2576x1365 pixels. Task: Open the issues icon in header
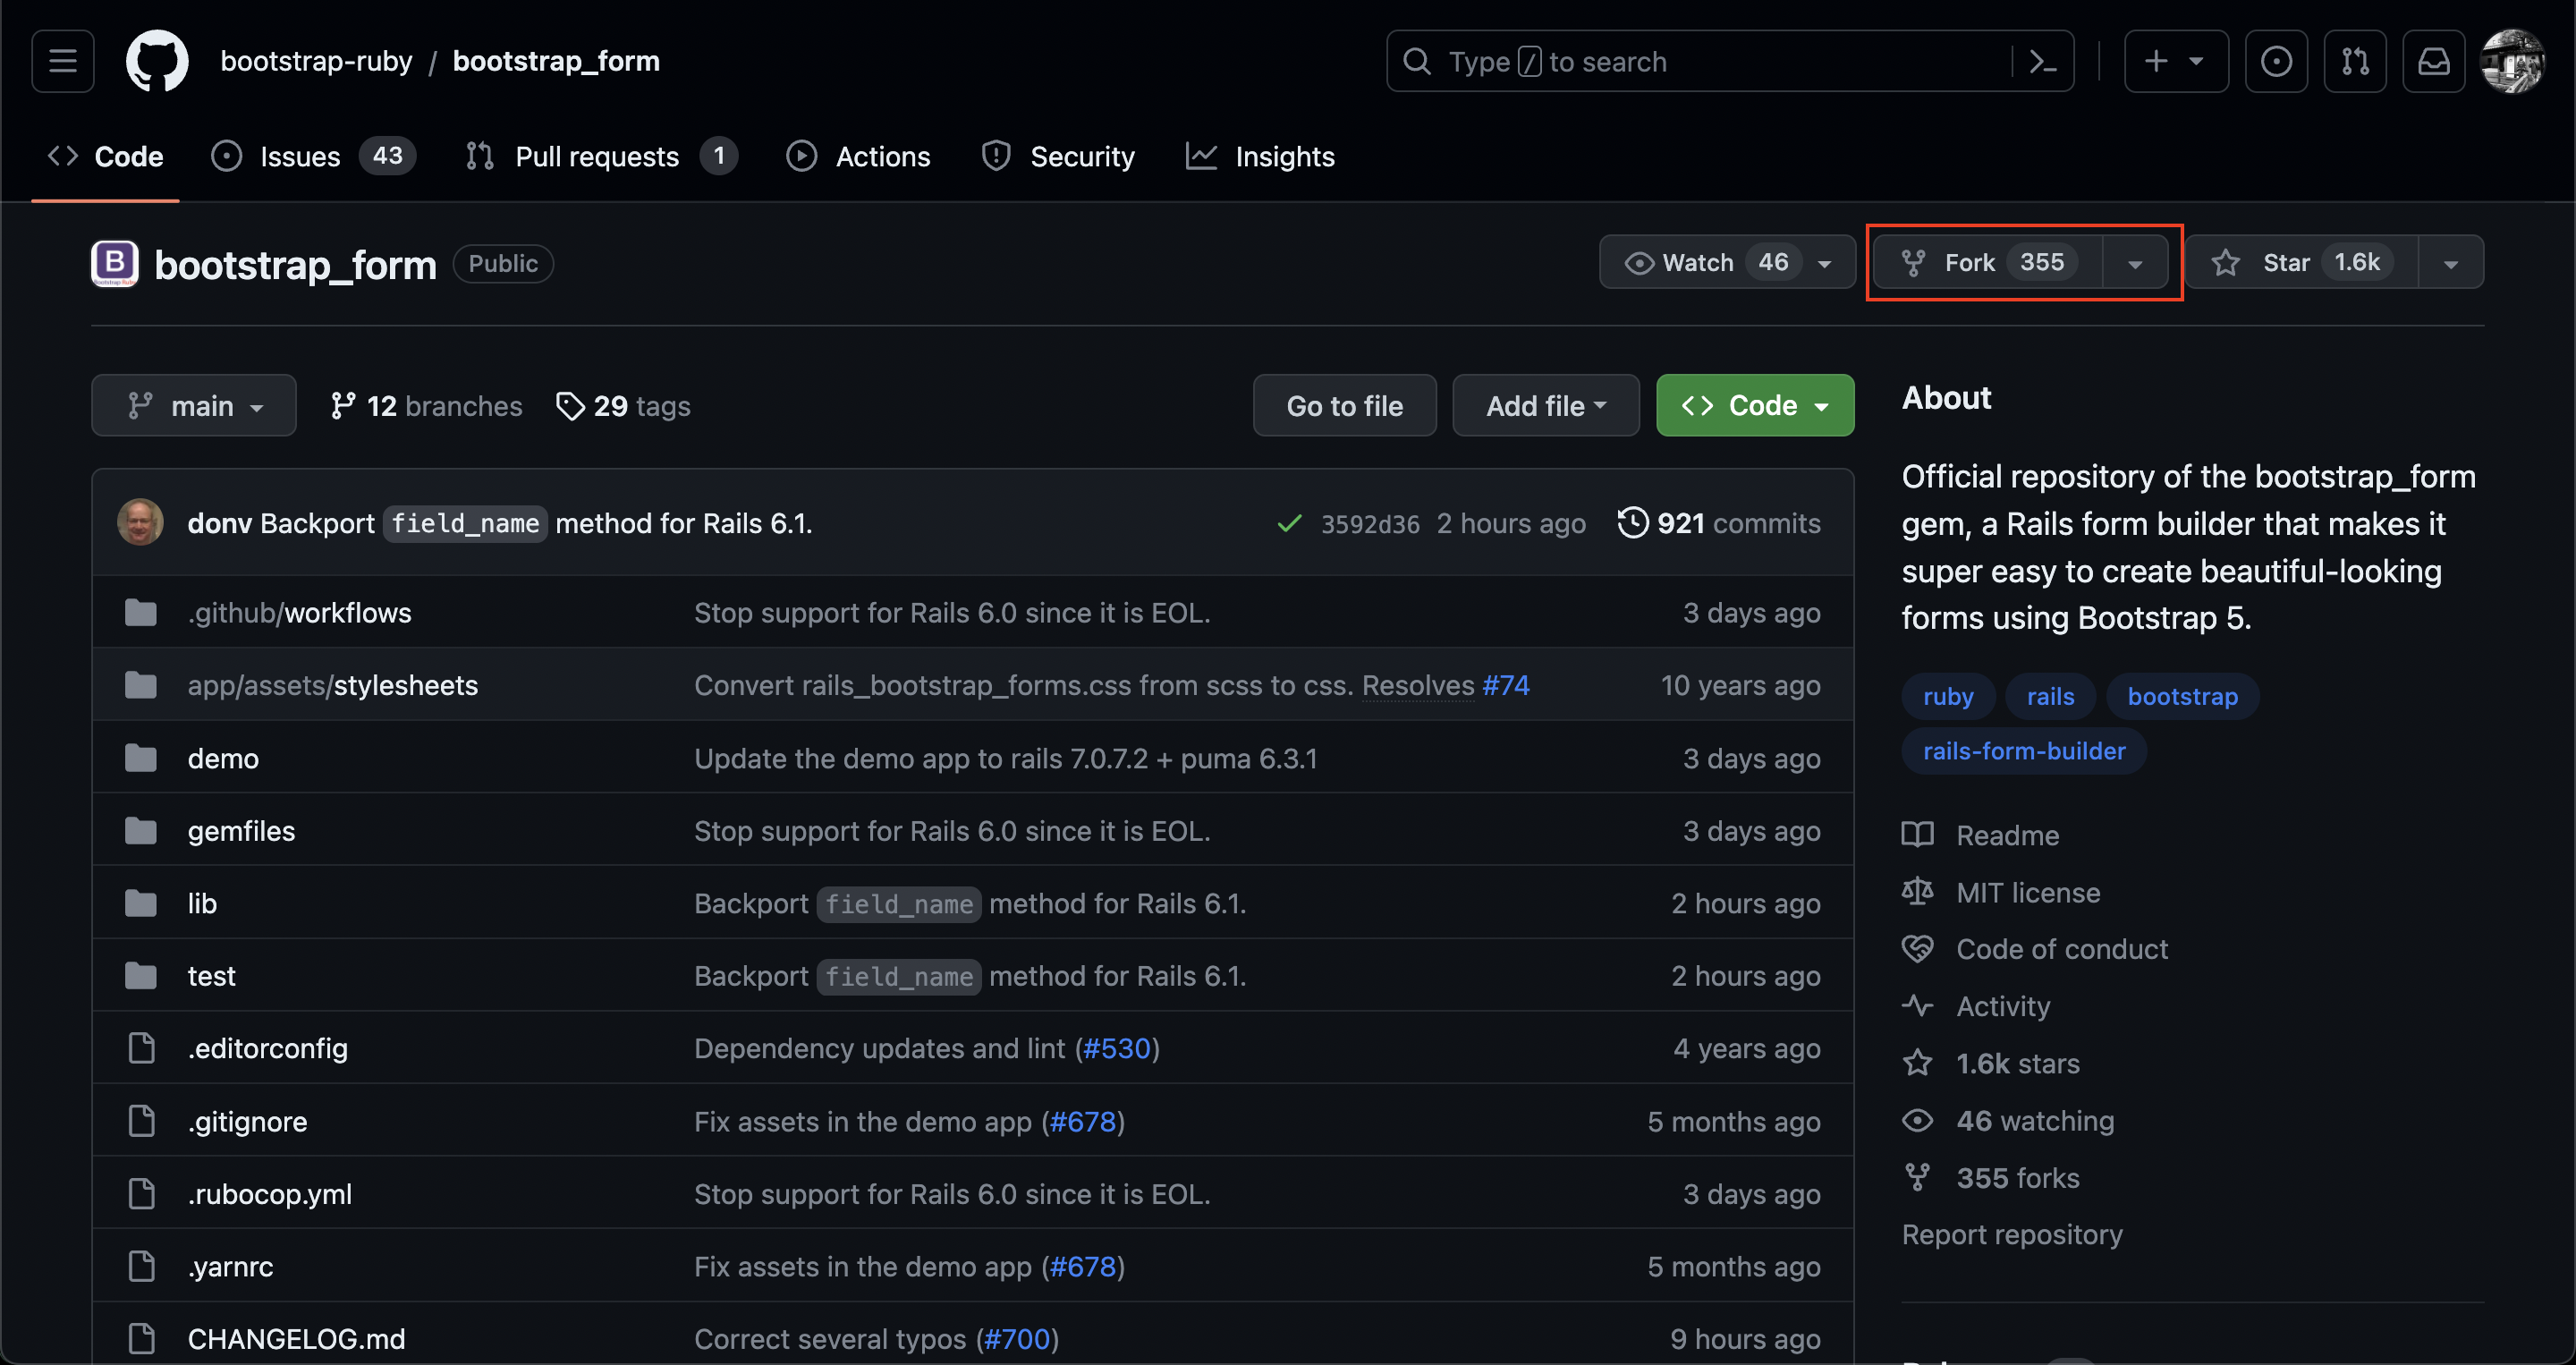(x=2275, y=62)
